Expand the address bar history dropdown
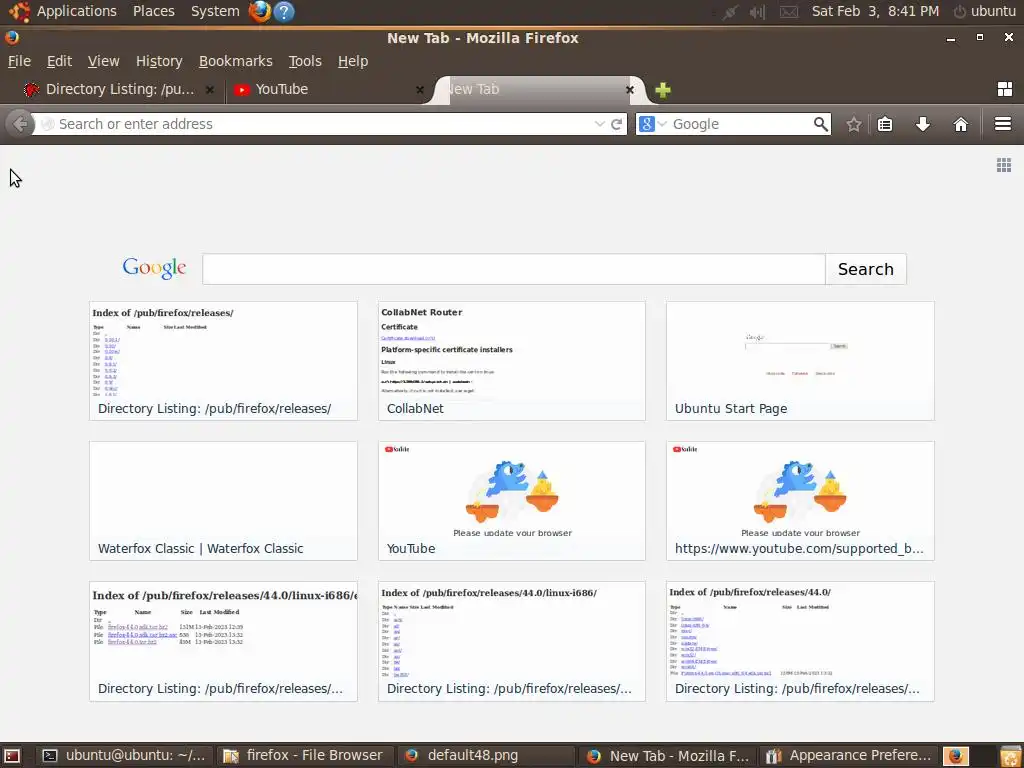Viewport: 1024px width, 768px height. click(599, 124)
